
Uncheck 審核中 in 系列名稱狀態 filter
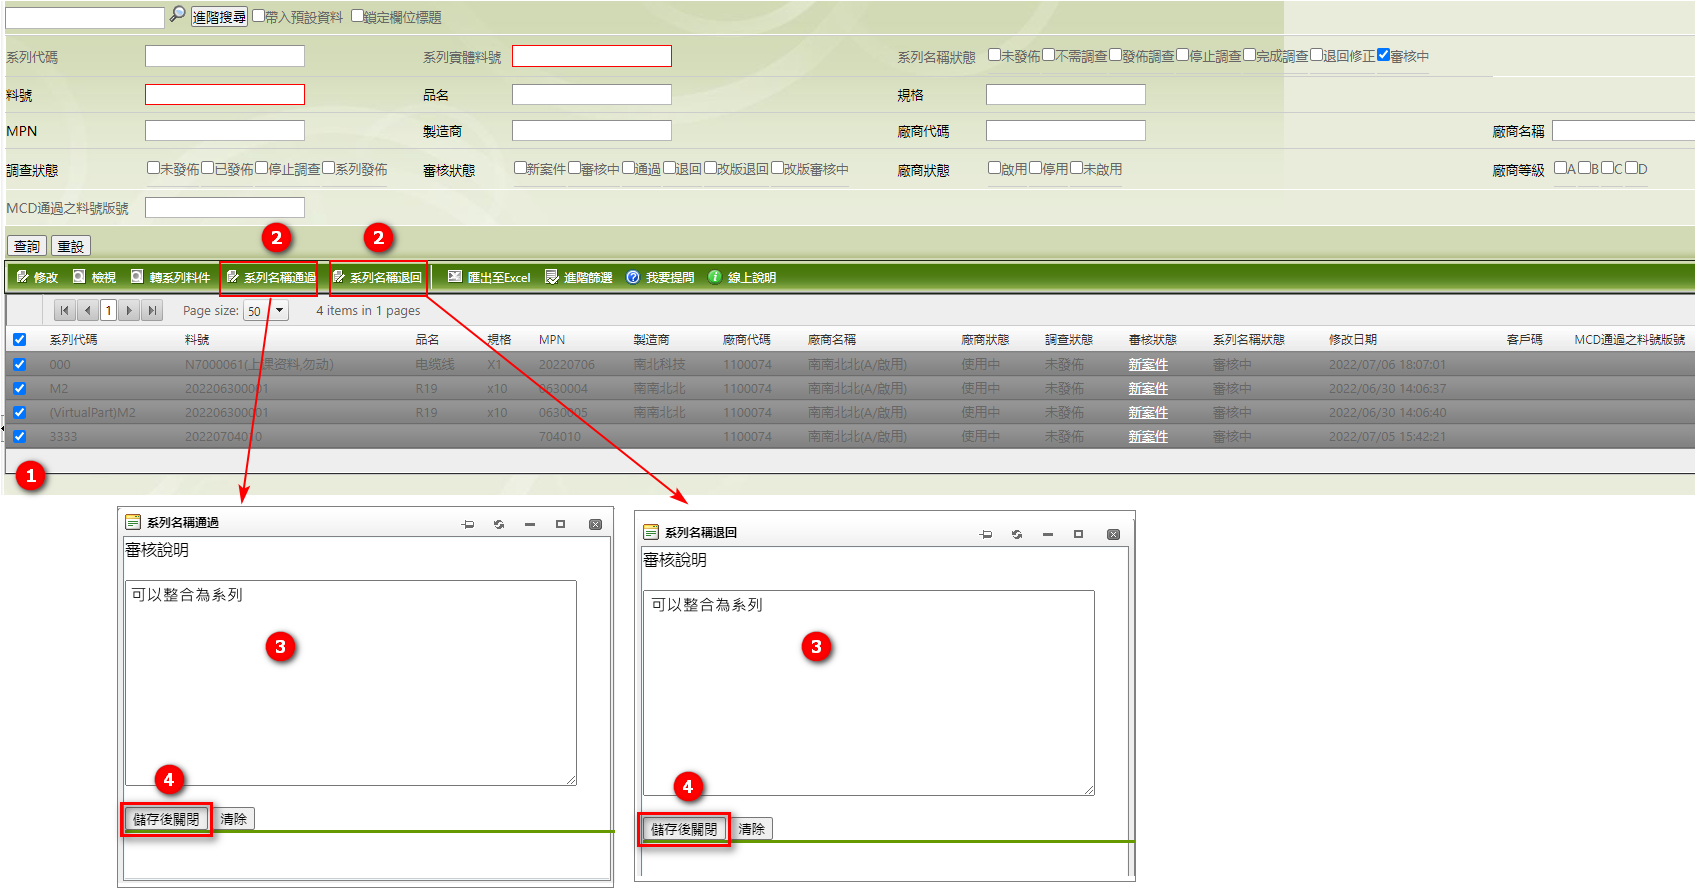[x=1383, y=55]
